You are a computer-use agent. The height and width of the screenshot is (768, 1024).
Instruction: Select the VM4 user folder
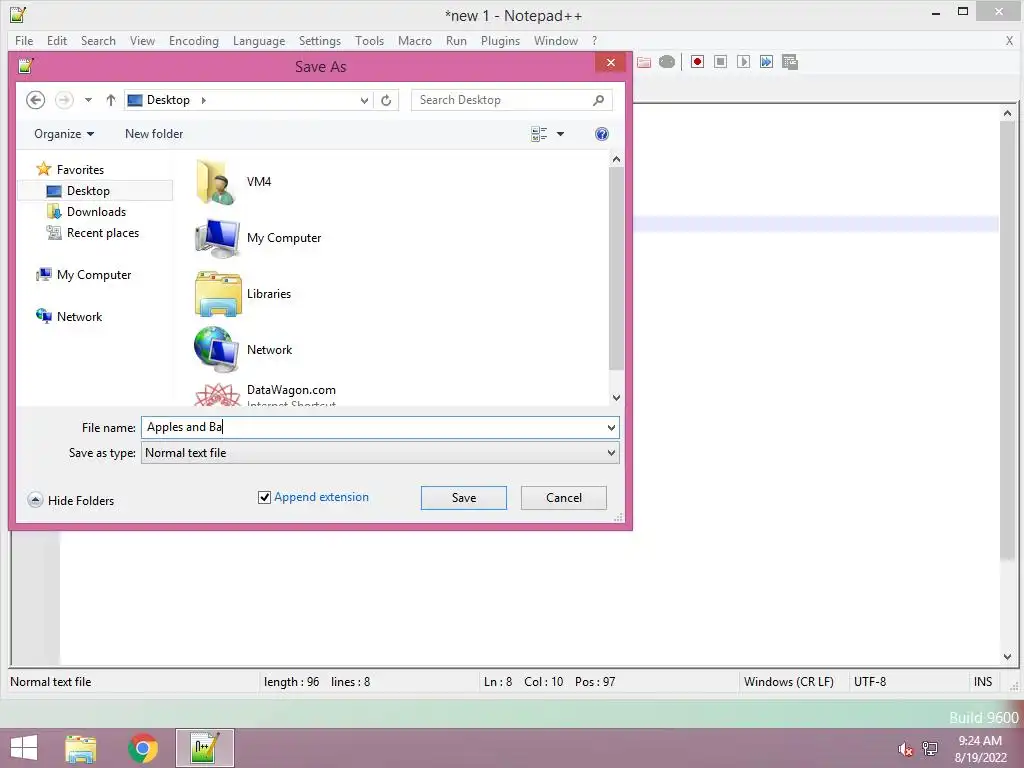pos(234,182)
